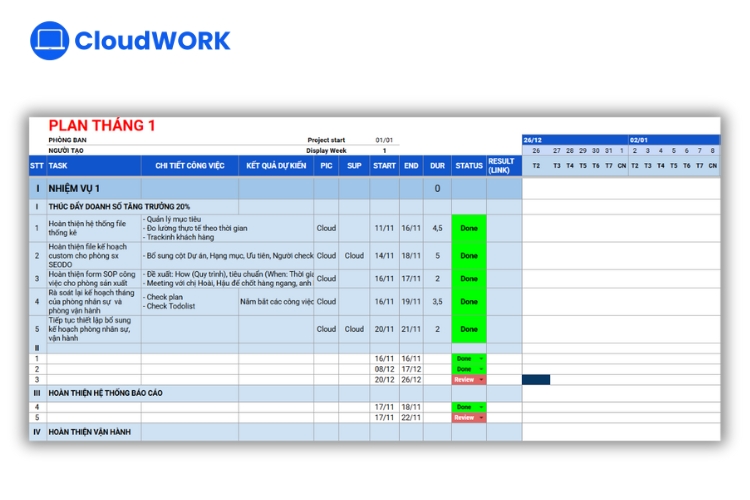The width and height of the screenshot is (750, 500).
Task: Click the PLAN THÁNG 1 title
Action: [102, 125]
